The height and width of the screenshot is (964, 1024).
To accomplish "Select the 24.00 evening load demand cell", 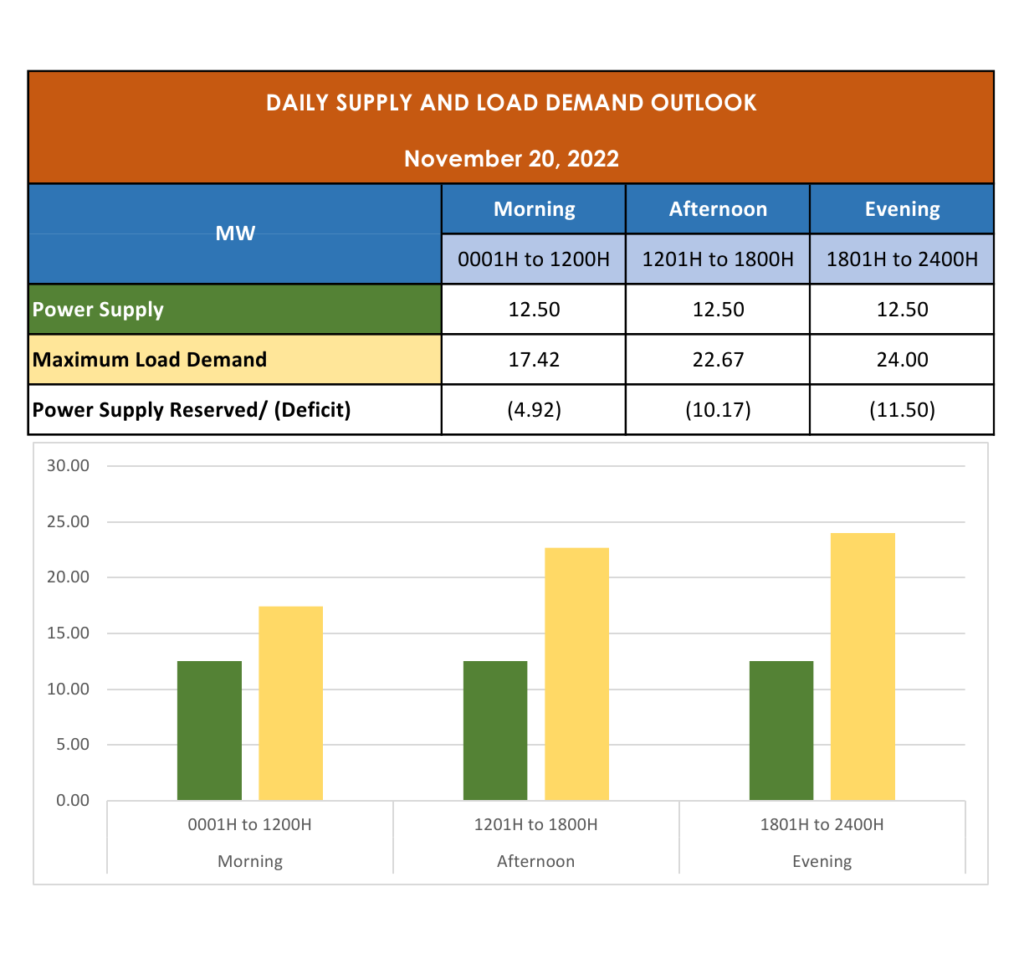I will pos(902,359).
